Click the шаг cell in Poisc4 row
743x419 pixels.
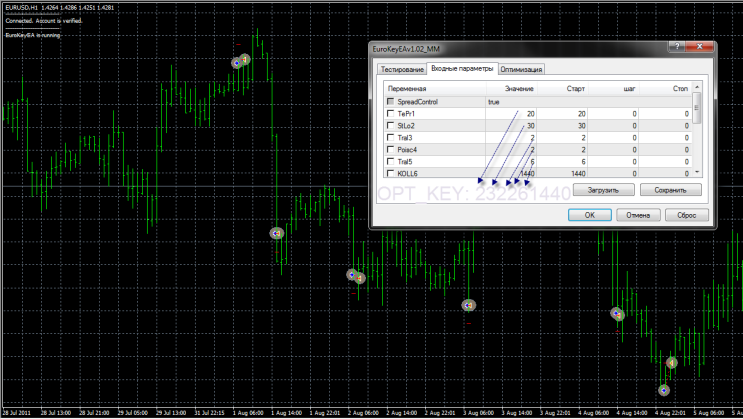pyautogui.click(x=614, y=149)
